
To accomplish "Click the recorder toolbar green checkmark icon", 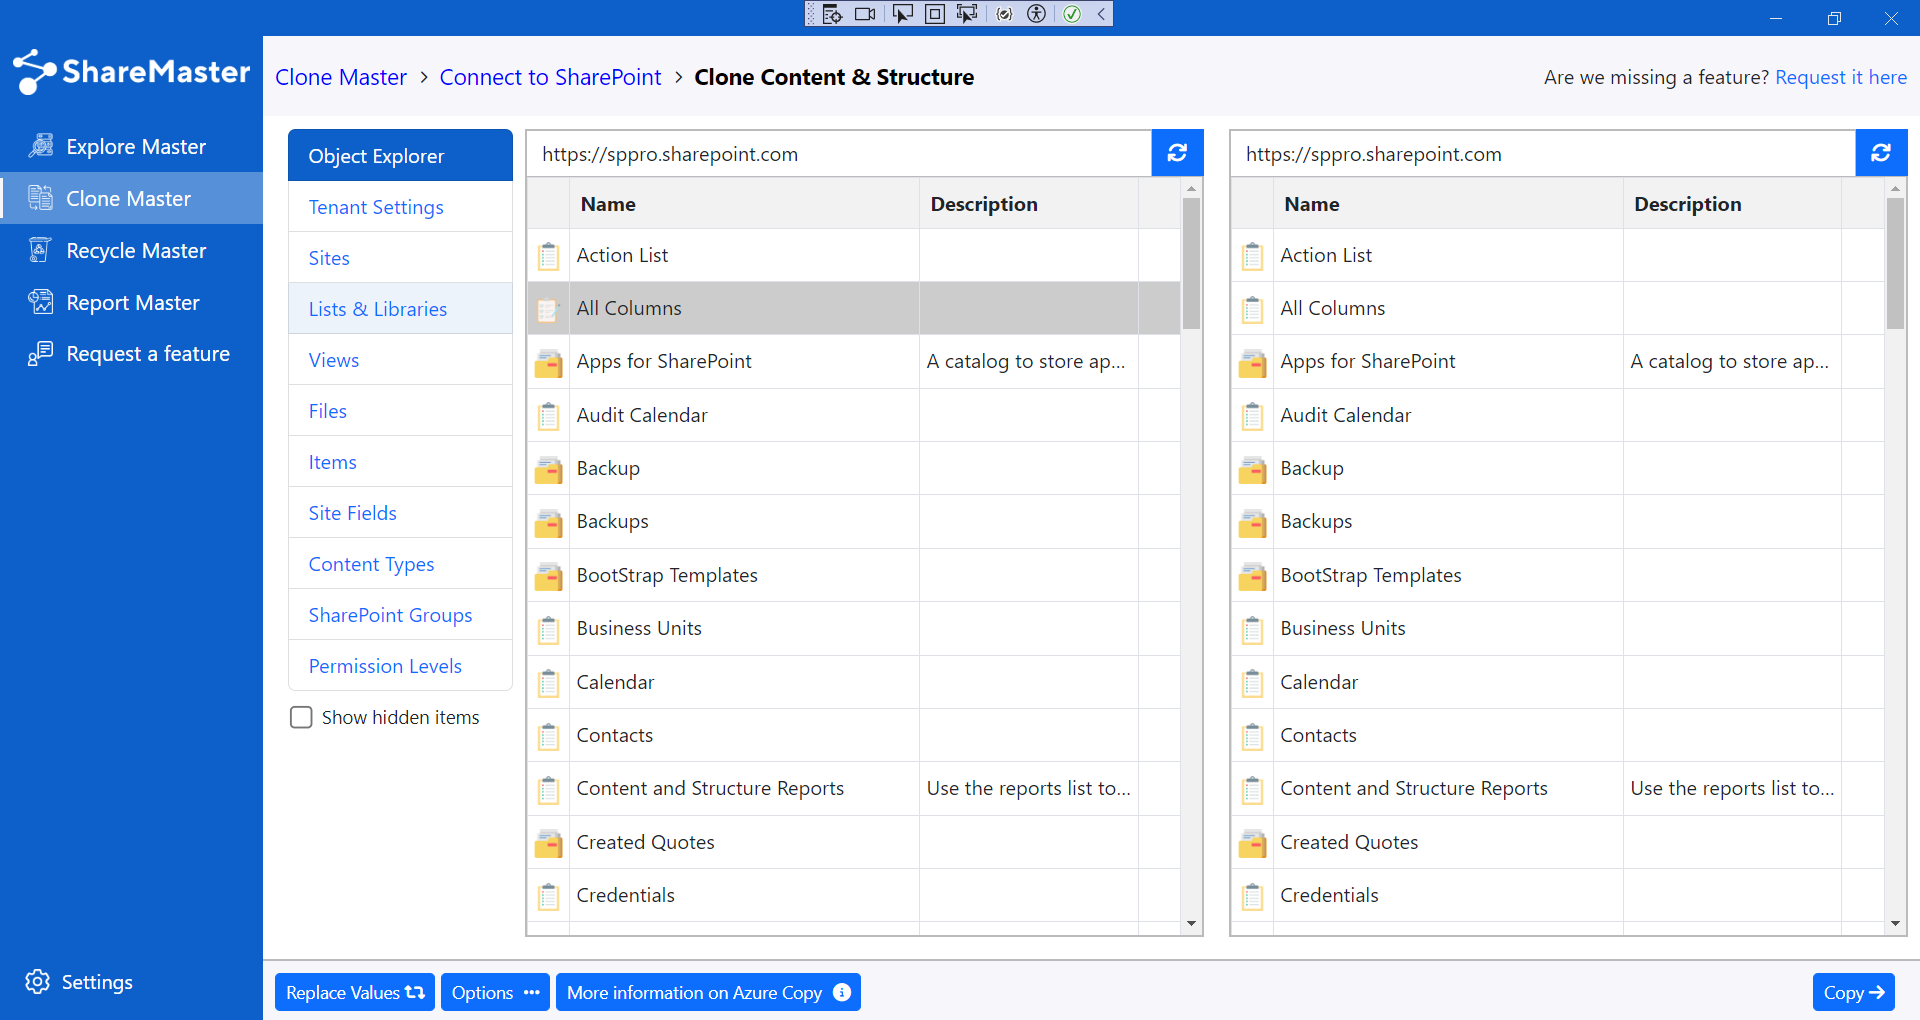I will (x=1072, y=14).
